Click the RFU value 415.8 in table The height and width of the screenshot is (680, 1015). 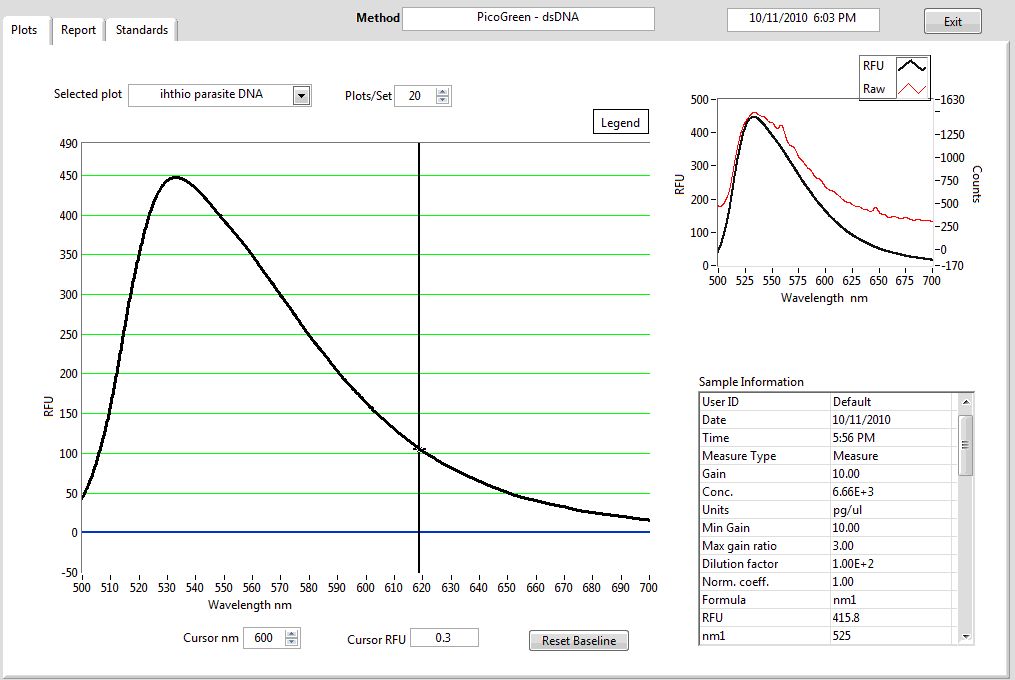coord(846,618)
